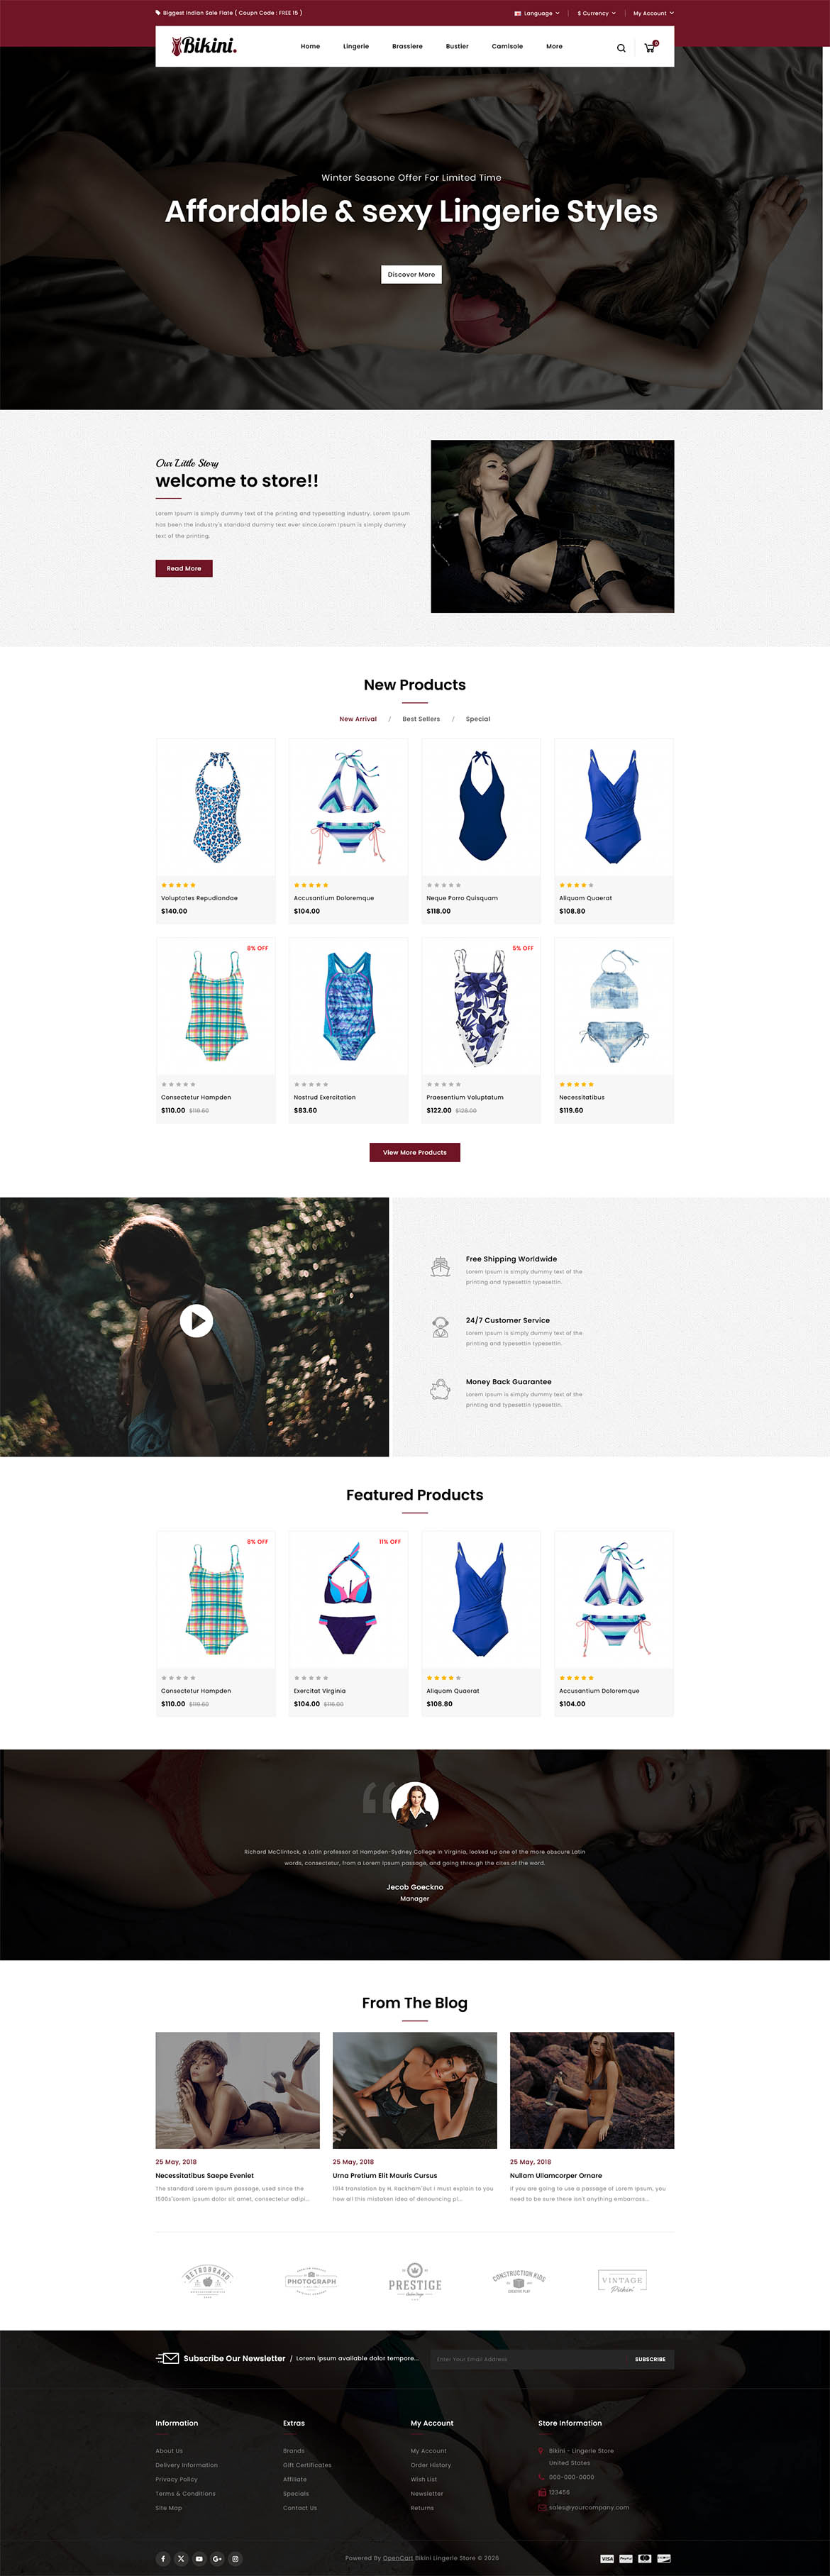This screenshot has width=830, height=2576.
Task: Expand the Currency dropdown
Action: (x=596, y=13)
